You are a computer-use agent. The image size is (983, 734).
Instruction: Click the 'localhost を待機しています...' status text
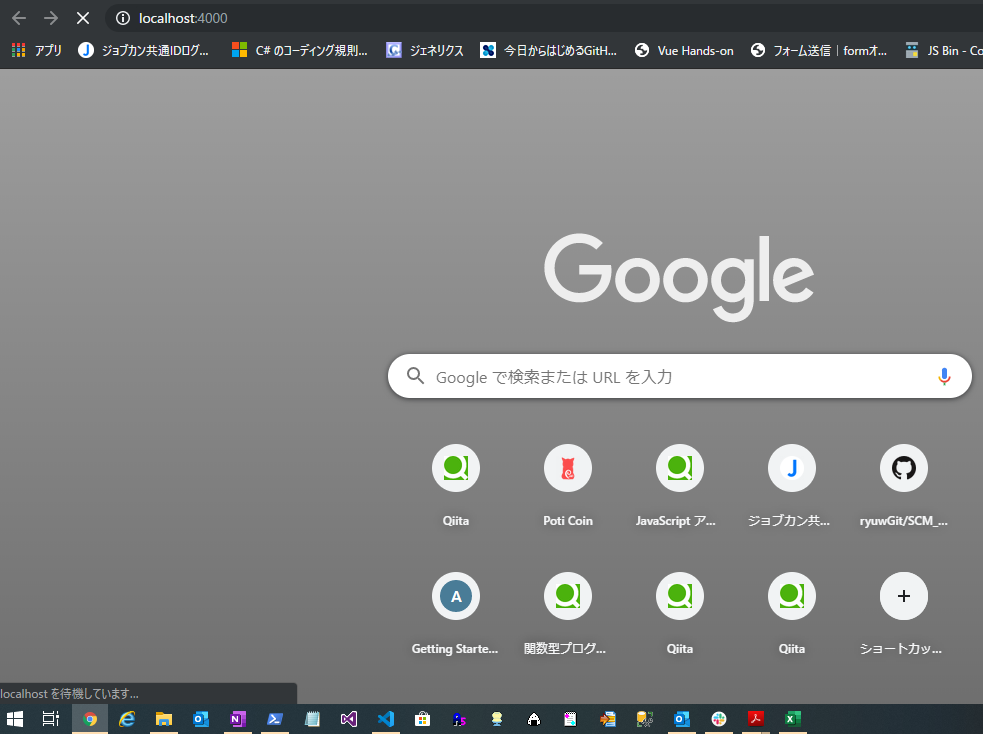(70, 694)
